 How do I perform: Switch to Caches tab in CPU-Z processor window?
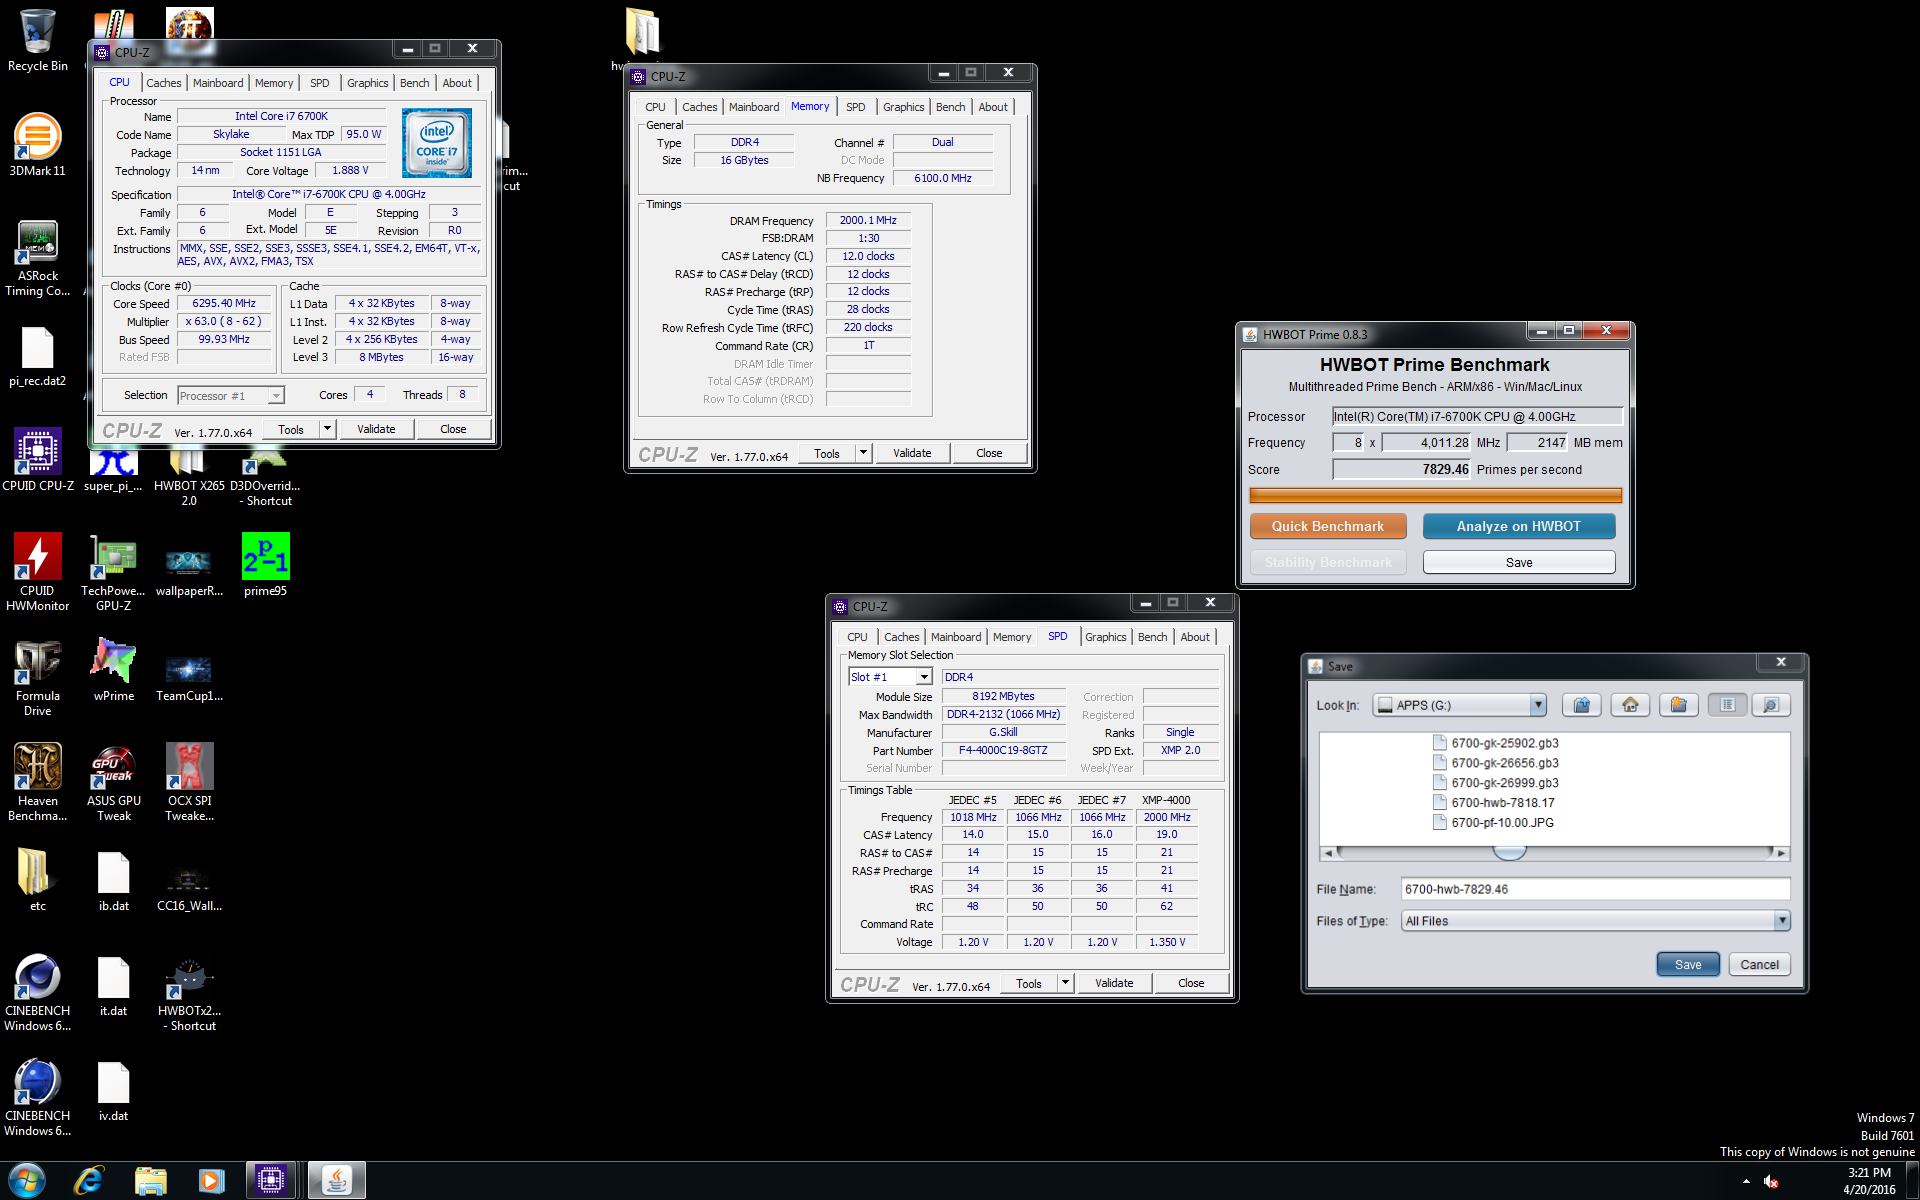point(164,83)
